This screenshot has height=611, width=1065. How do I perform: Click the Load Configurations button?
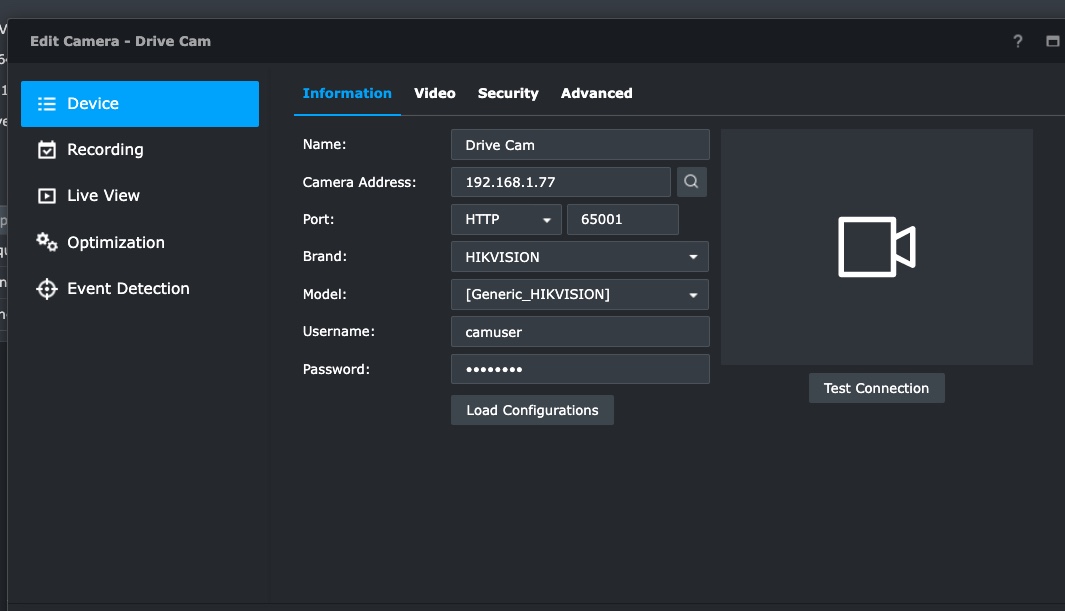pyautogui.click(x=532, y=410)
